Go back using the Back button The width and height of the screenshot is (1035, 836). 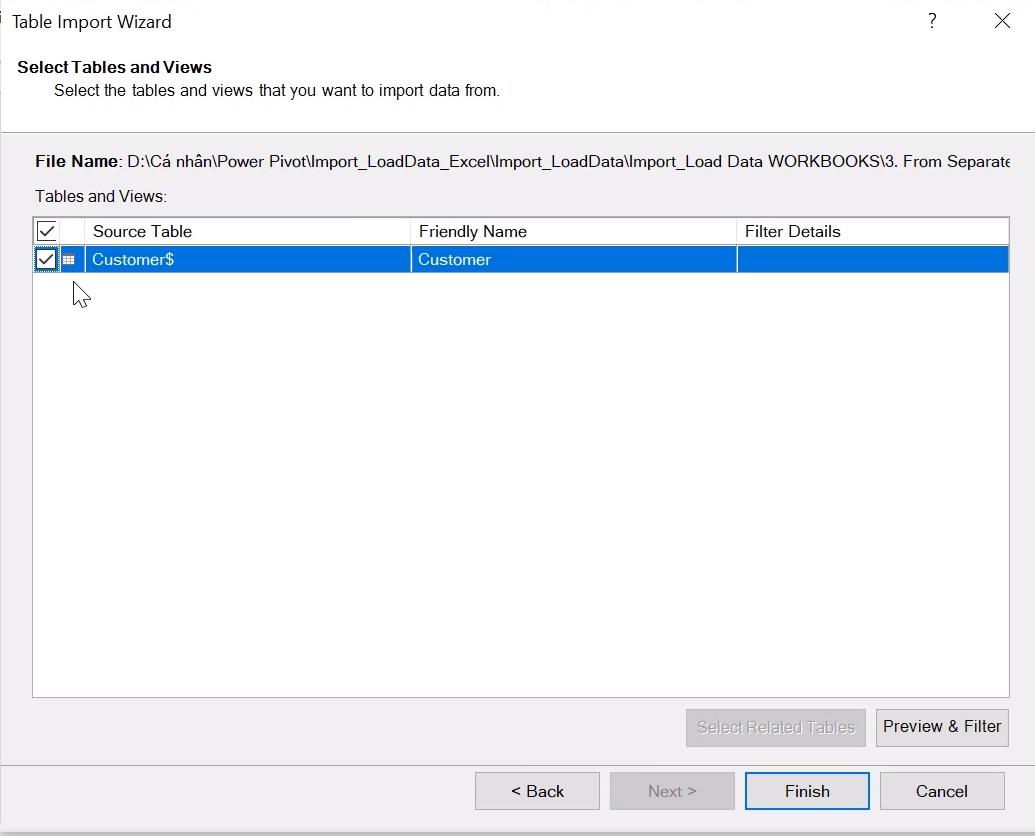[537, 790]
